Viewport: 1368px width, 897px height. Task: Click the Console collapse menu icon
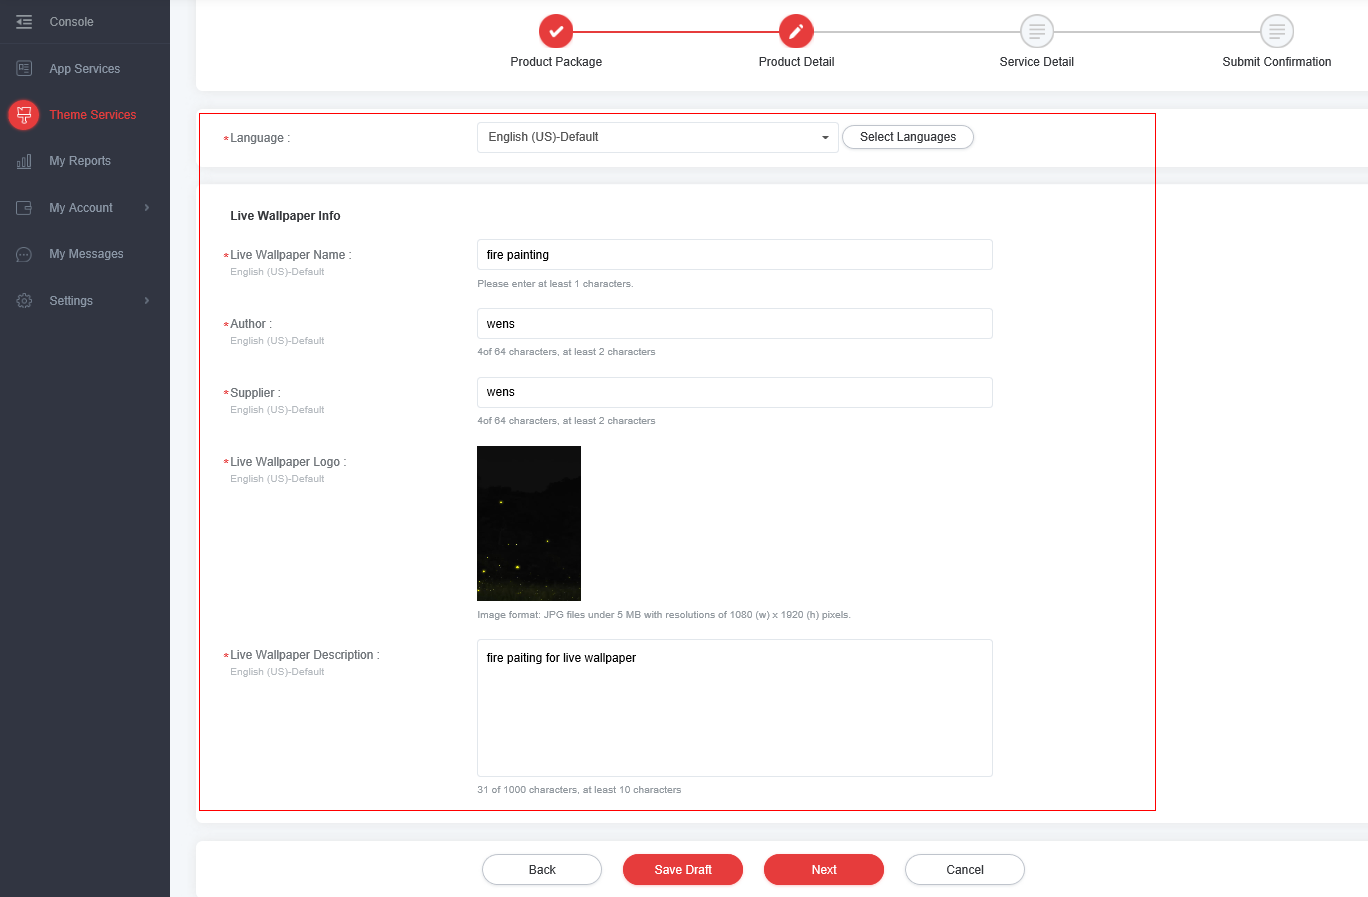(24, 22)
